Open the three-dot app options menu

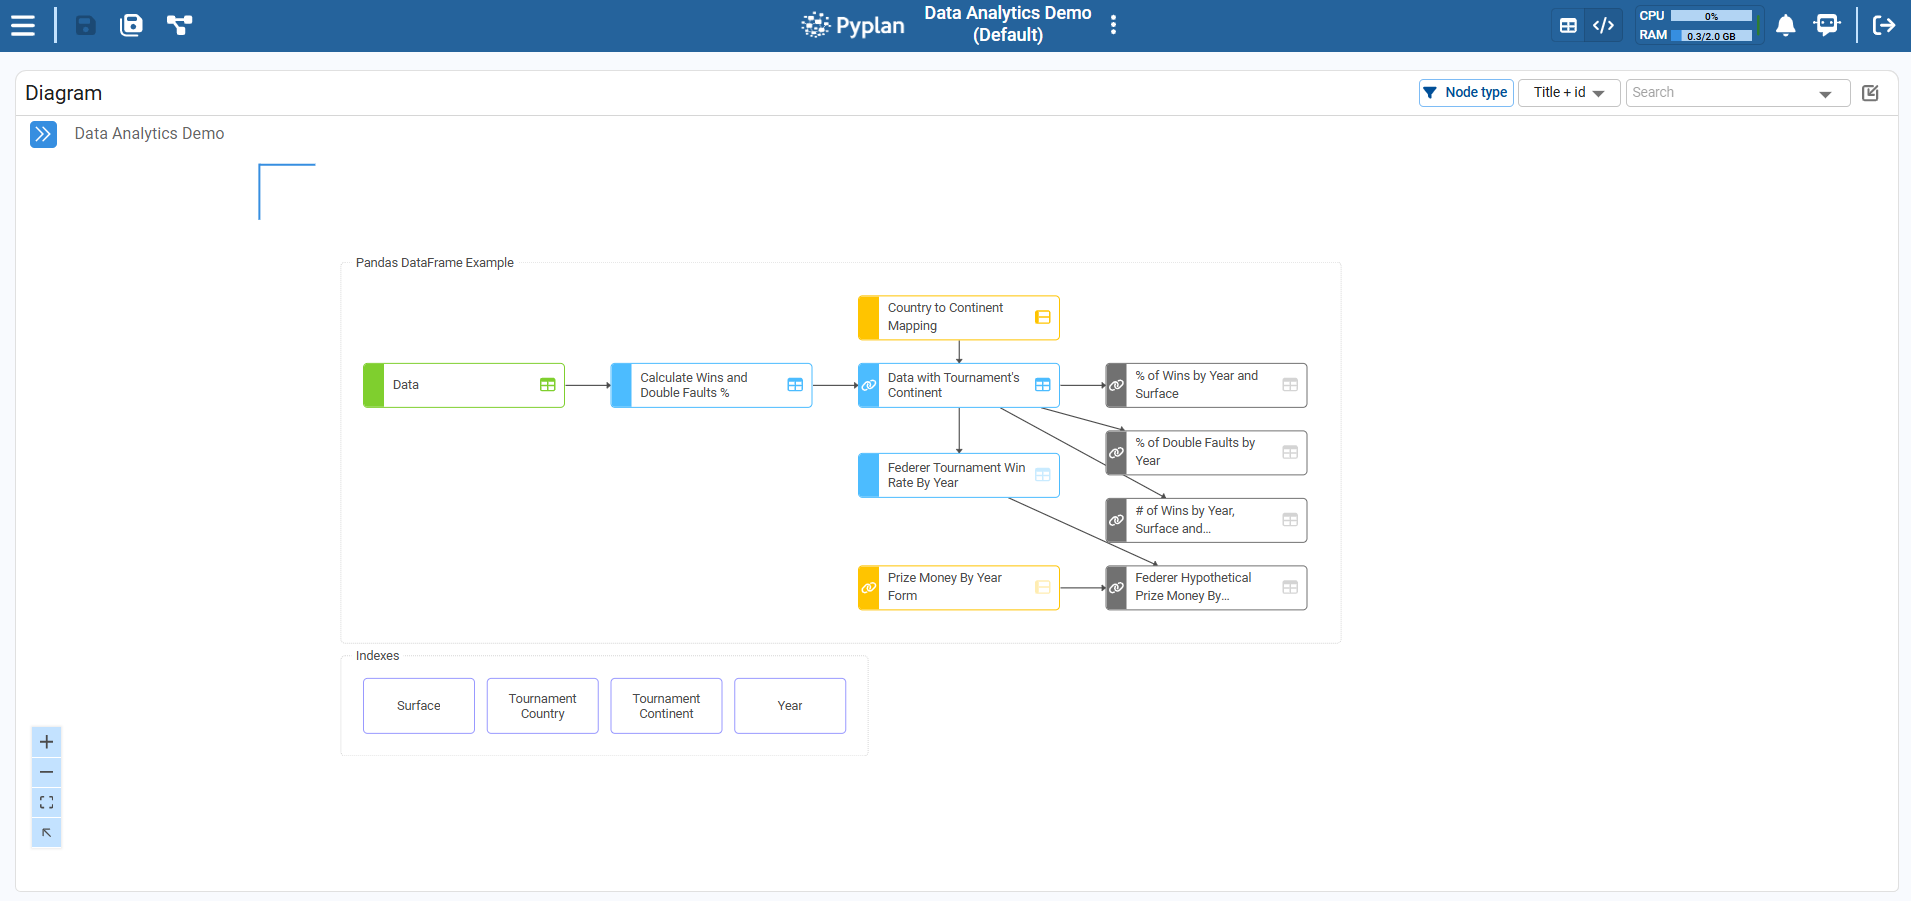point(1113,25)
